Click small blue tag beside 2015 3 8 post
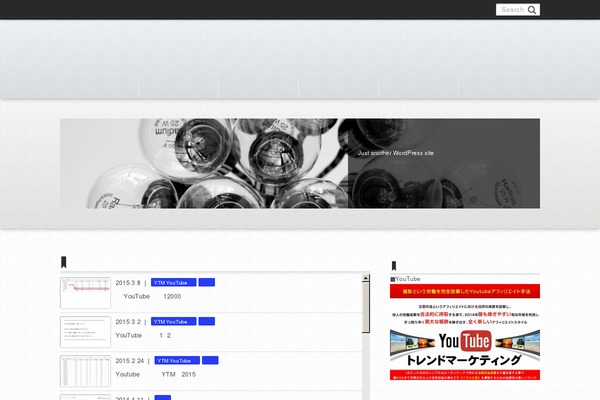The width and height of the screenshot is (600, 400). 207,282
